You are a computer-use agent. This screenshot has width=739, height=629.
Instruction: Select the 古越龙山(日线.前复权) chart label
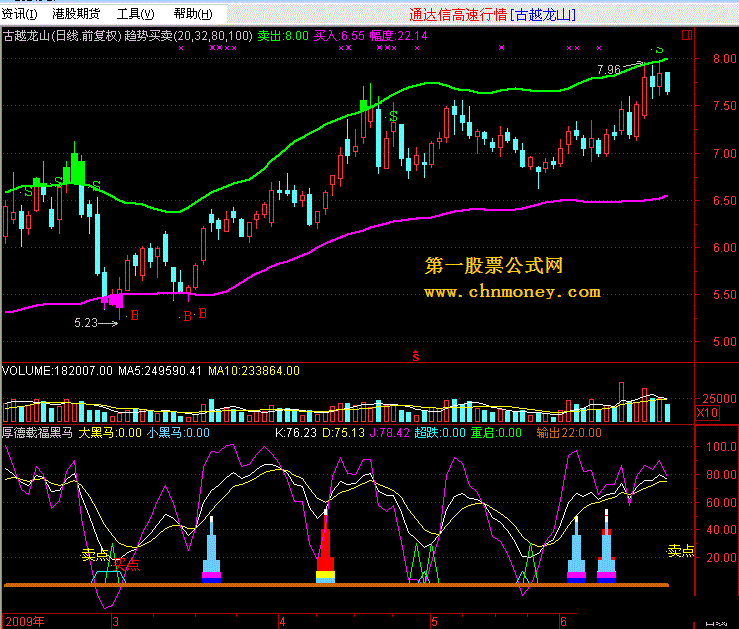pos(63,36)
